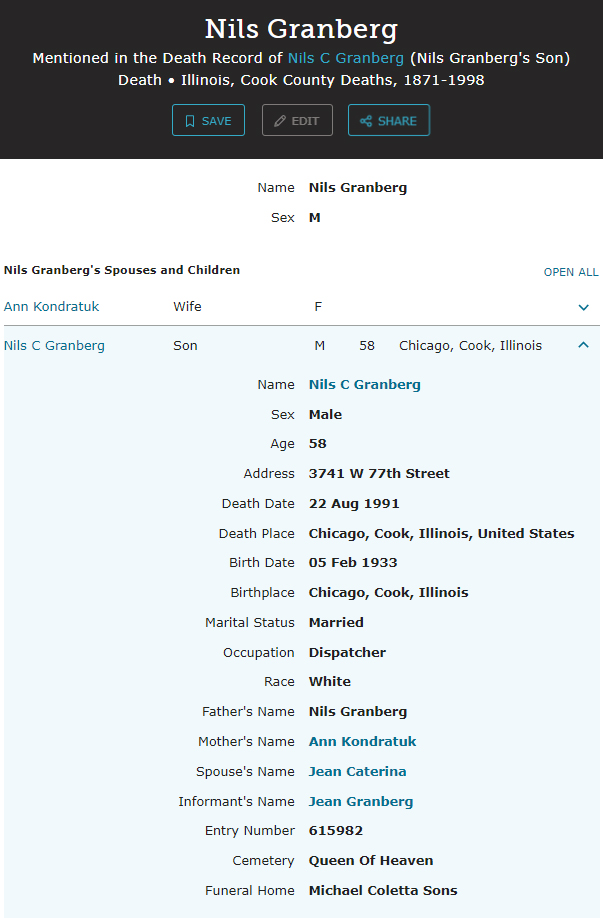This screenshot has width=603, height=918.
Task: Open Ann Kondratuk link in the Wife row
Action: pyautogui.click(x=51, y=307)
